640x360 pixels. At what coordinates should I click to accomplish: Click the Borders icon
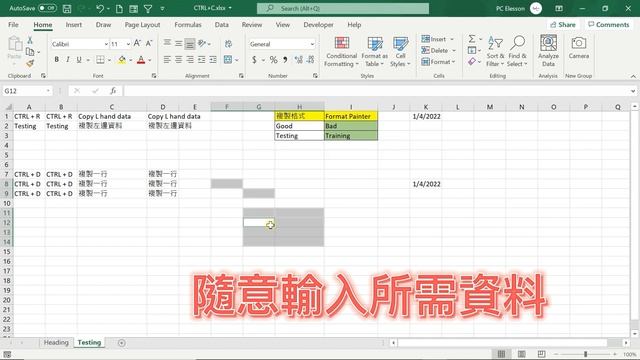coord(100,60)
